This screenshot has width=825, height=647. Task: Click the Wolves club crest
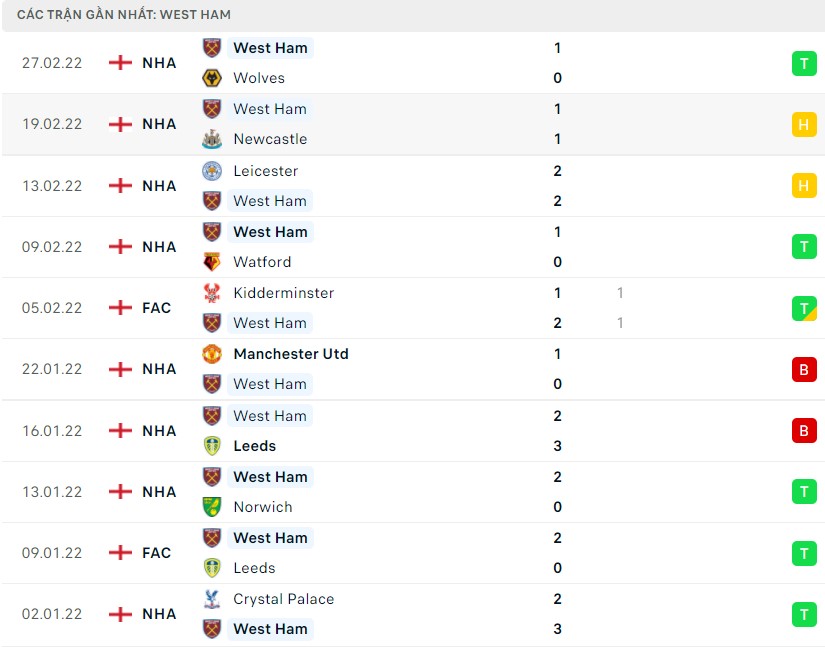212,78
